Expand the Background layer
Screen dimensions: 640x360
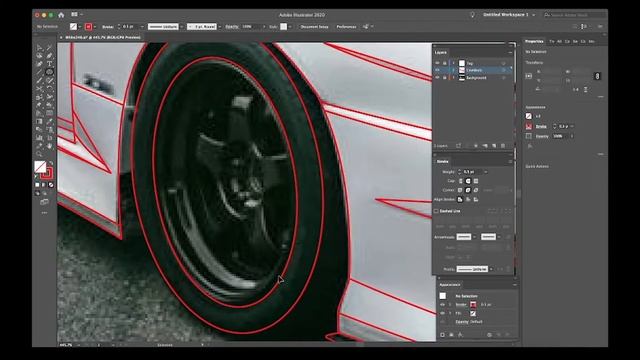[x=453, y=78]
